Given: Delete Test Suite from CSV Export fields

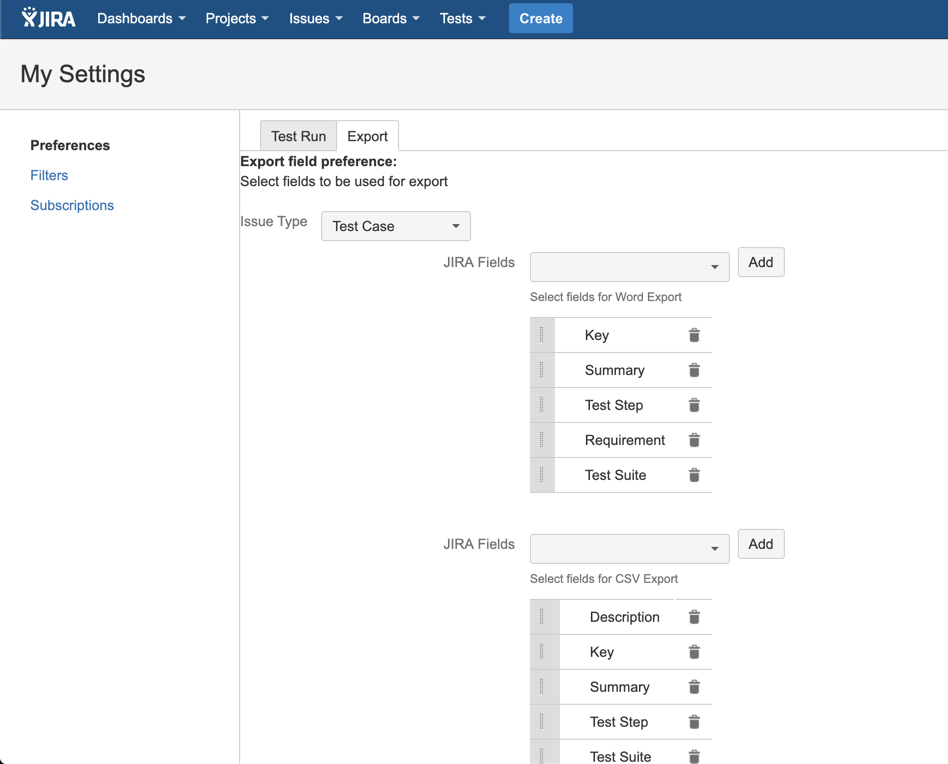Looking at the screenshot, I should [694, 757].
